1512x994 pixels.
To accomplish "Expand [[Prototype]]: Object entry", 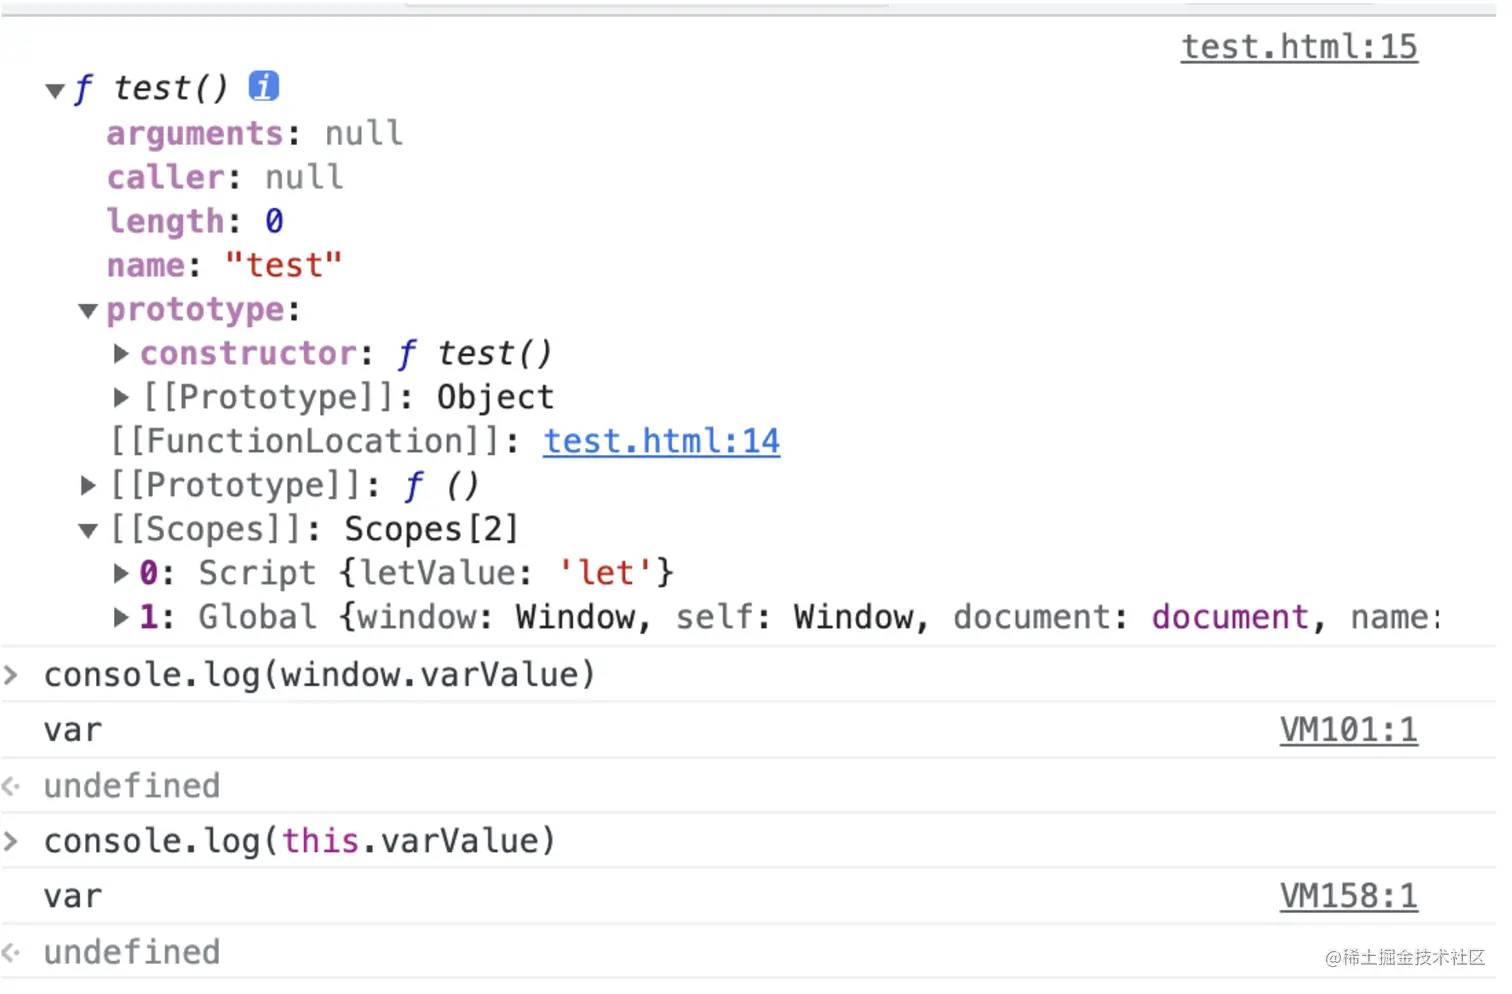I will click(121, 398).
